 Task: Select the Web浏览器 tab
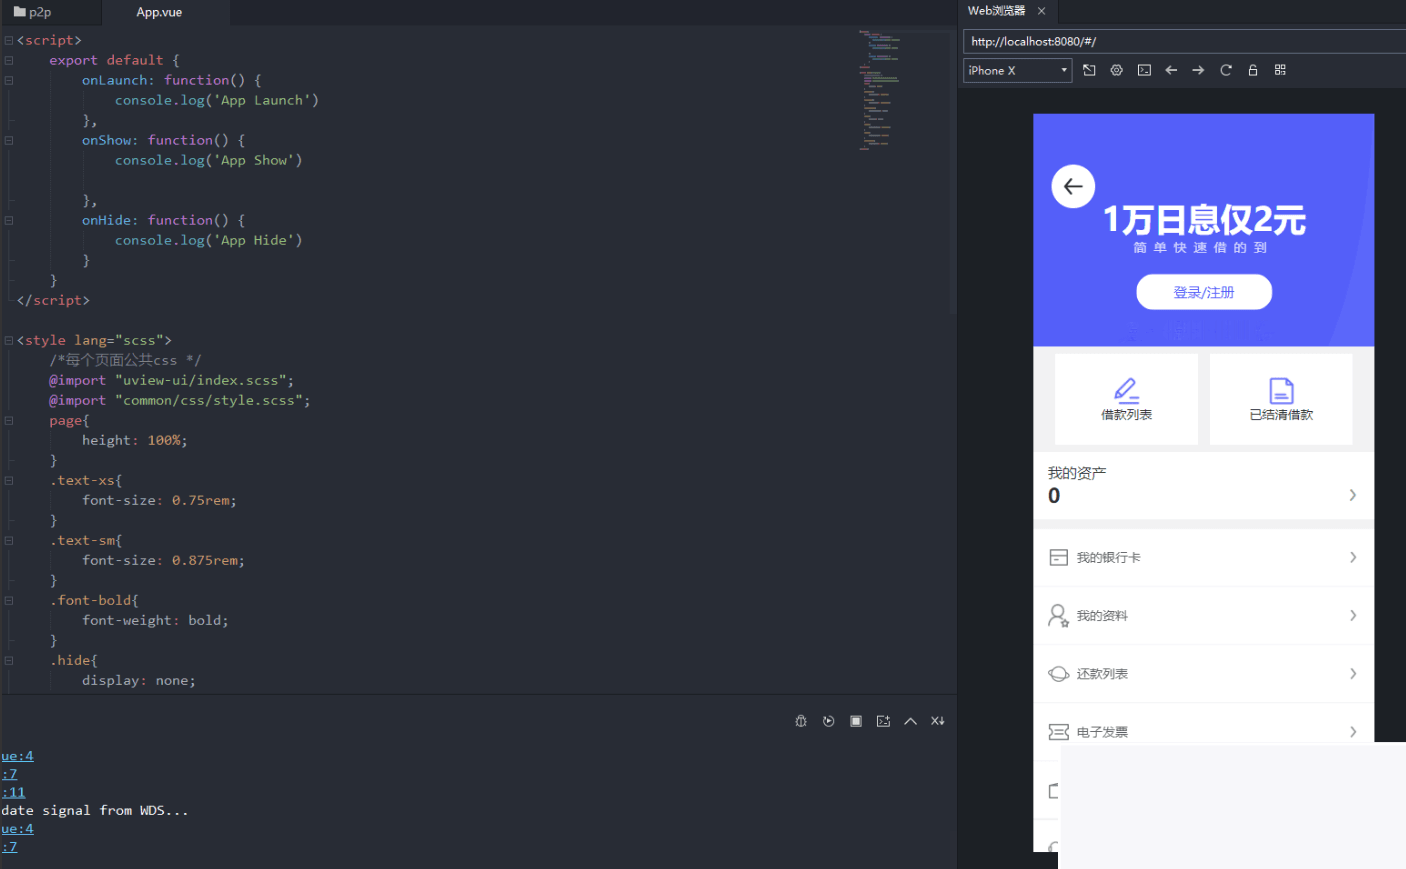(998, 11)
